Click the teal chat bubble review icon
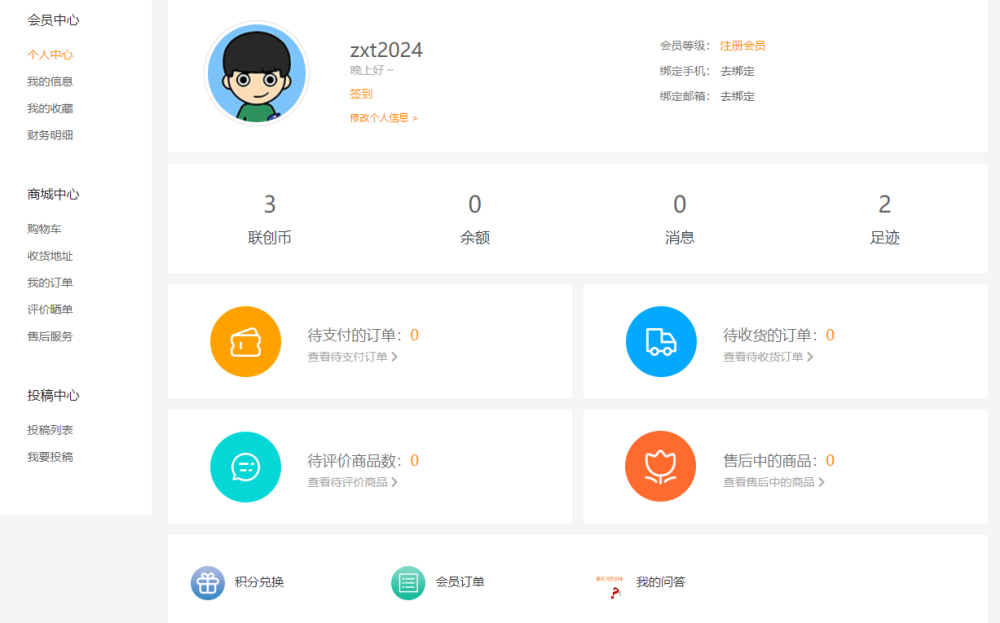 click(246, 467)
